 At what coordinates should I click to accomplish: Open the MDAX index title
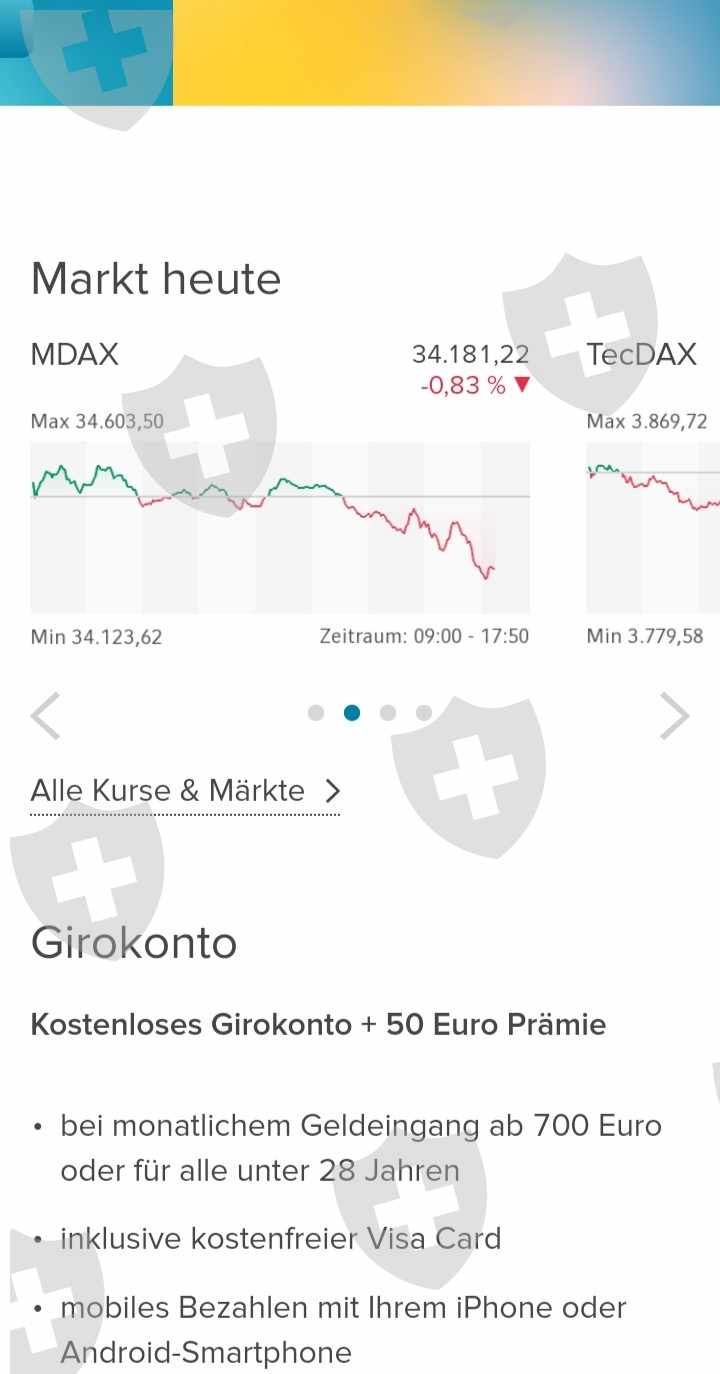75,354
